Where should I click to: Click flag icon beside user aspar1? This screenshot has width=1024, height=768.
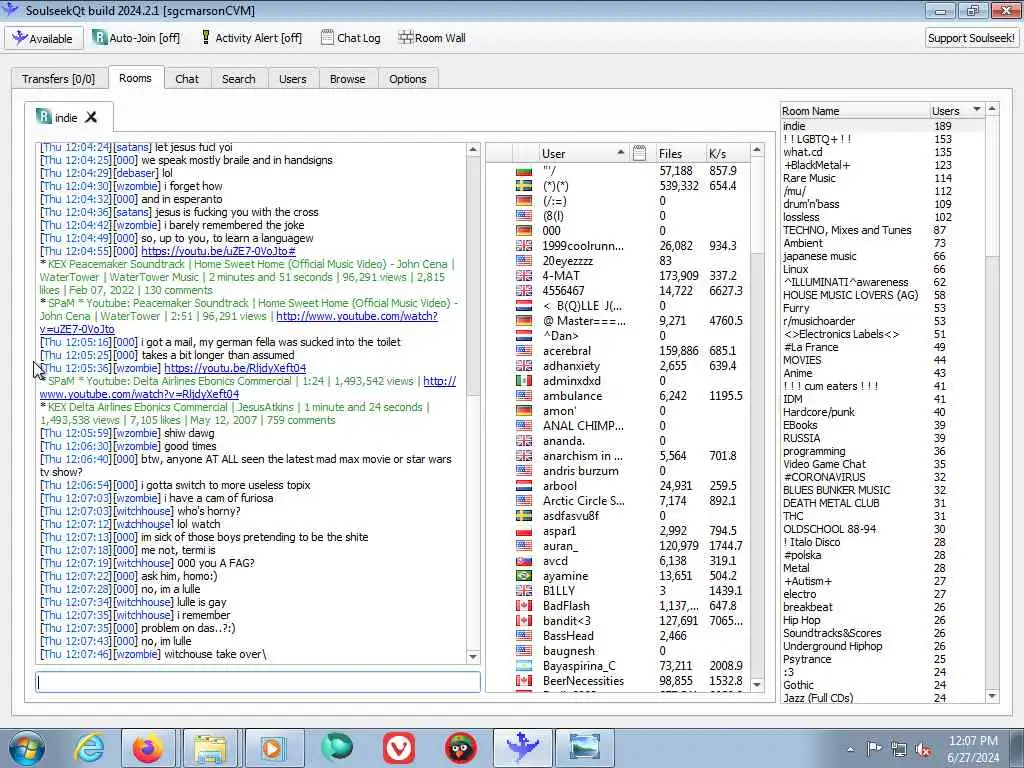(x=524, y=530)
